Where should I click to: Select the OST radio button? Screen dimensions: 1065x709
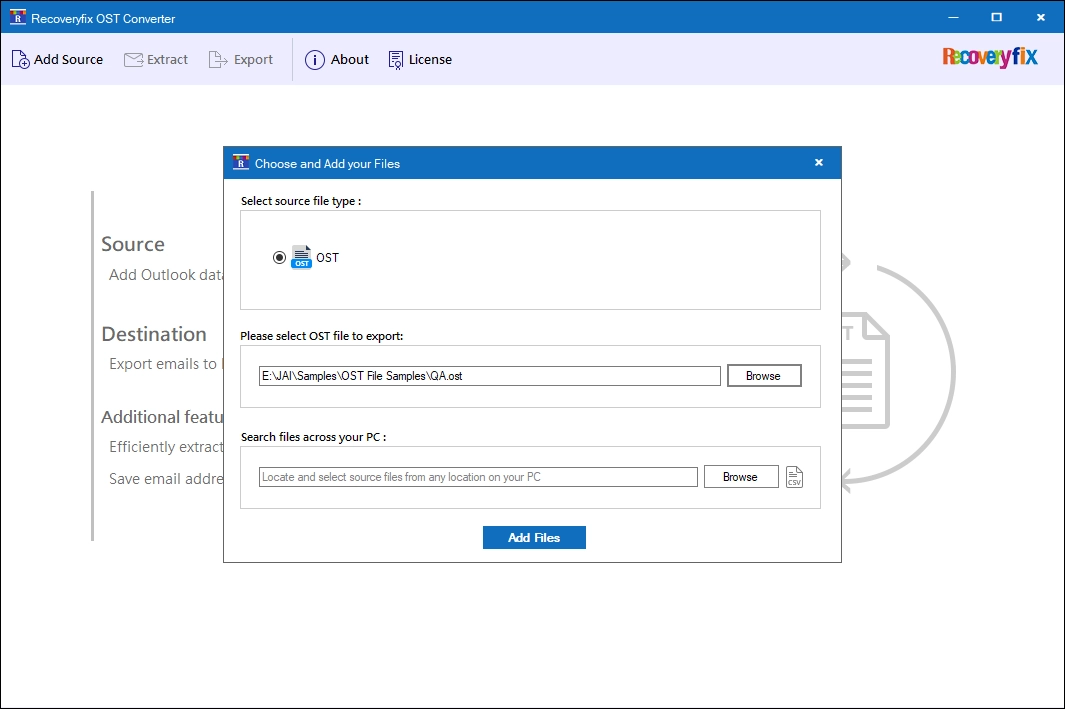coord(279,257)
